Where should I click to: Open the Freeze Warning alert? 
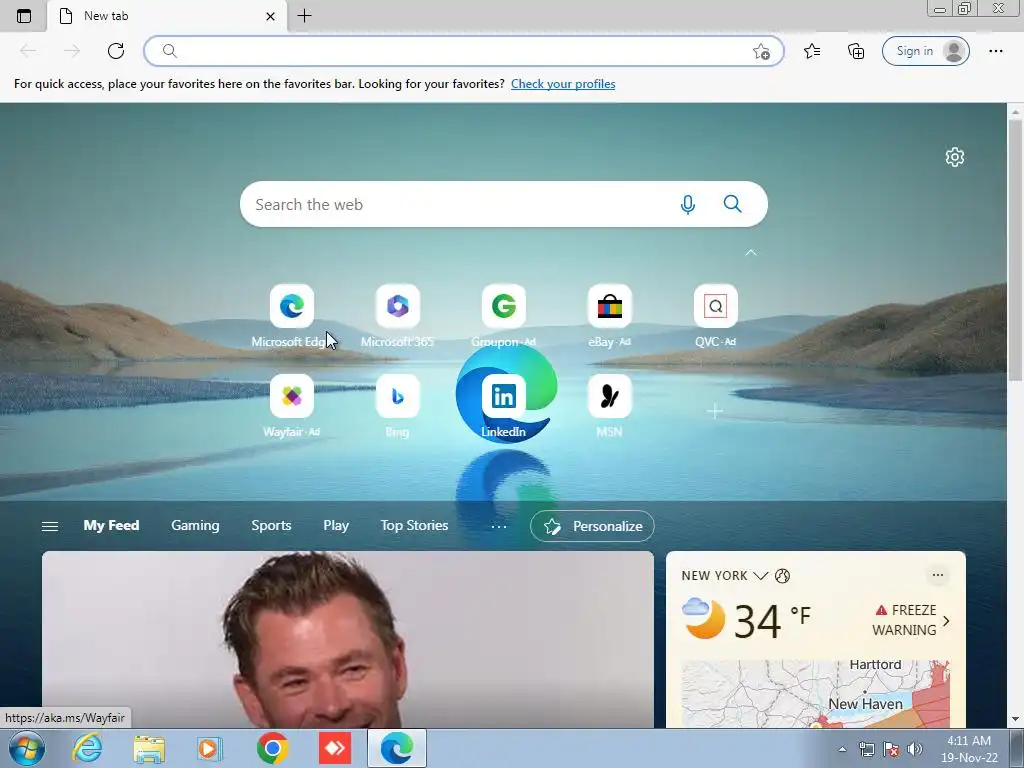pos(912,620)
